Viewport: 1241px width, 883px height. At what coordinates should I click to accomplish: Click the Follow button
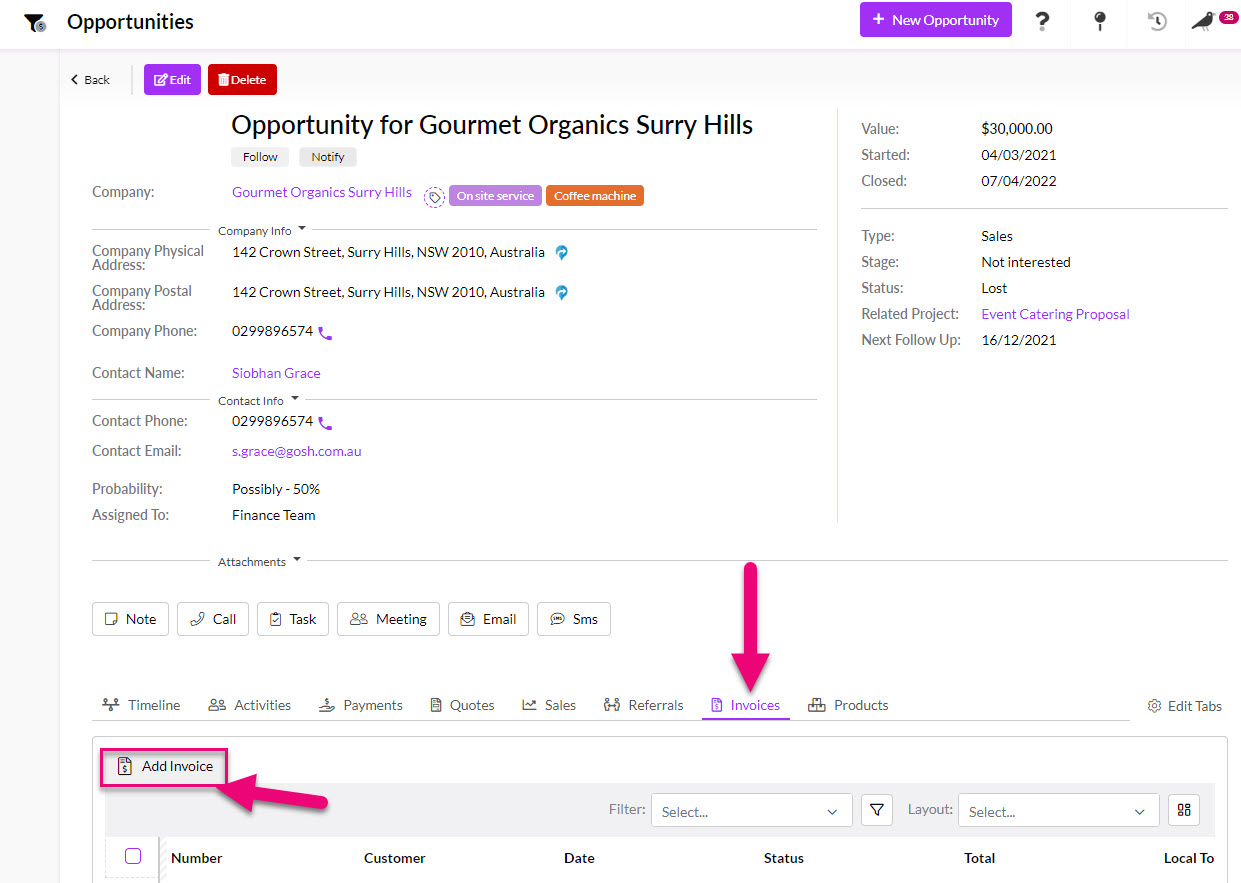[260, 157]
